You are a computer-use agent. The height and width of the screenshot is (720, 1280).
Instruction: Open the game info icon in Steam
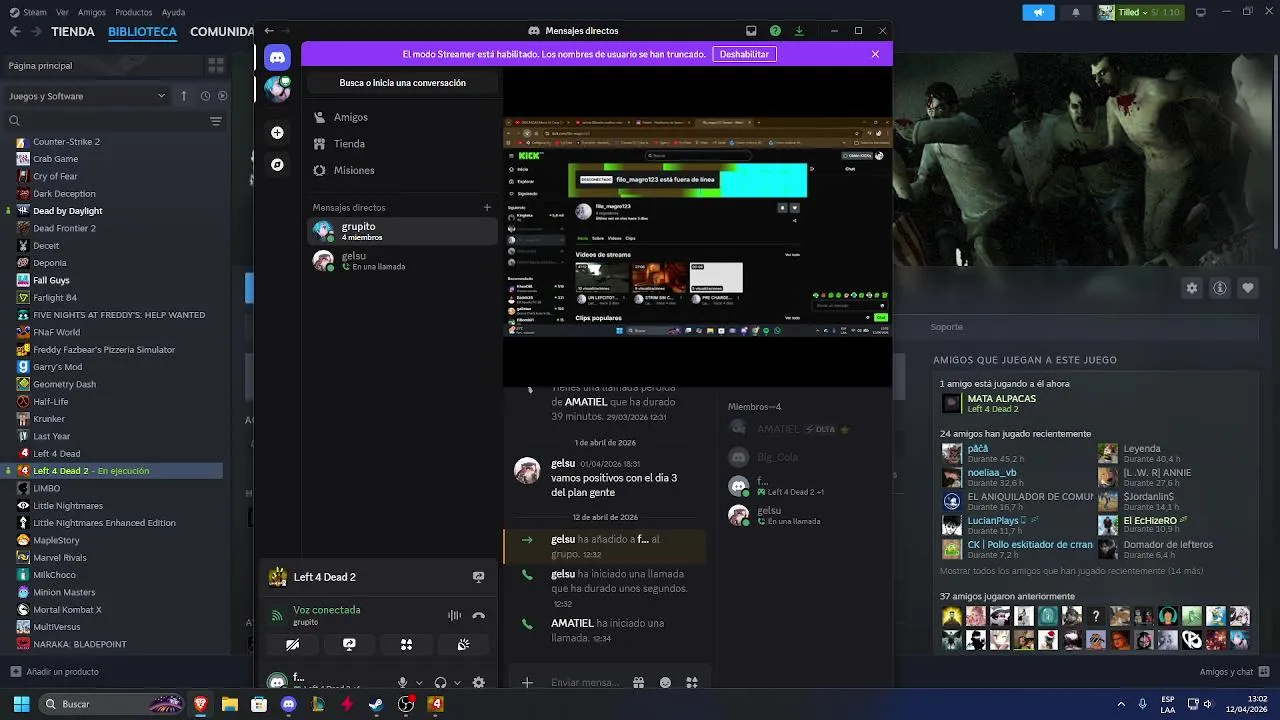(1220, 288)
